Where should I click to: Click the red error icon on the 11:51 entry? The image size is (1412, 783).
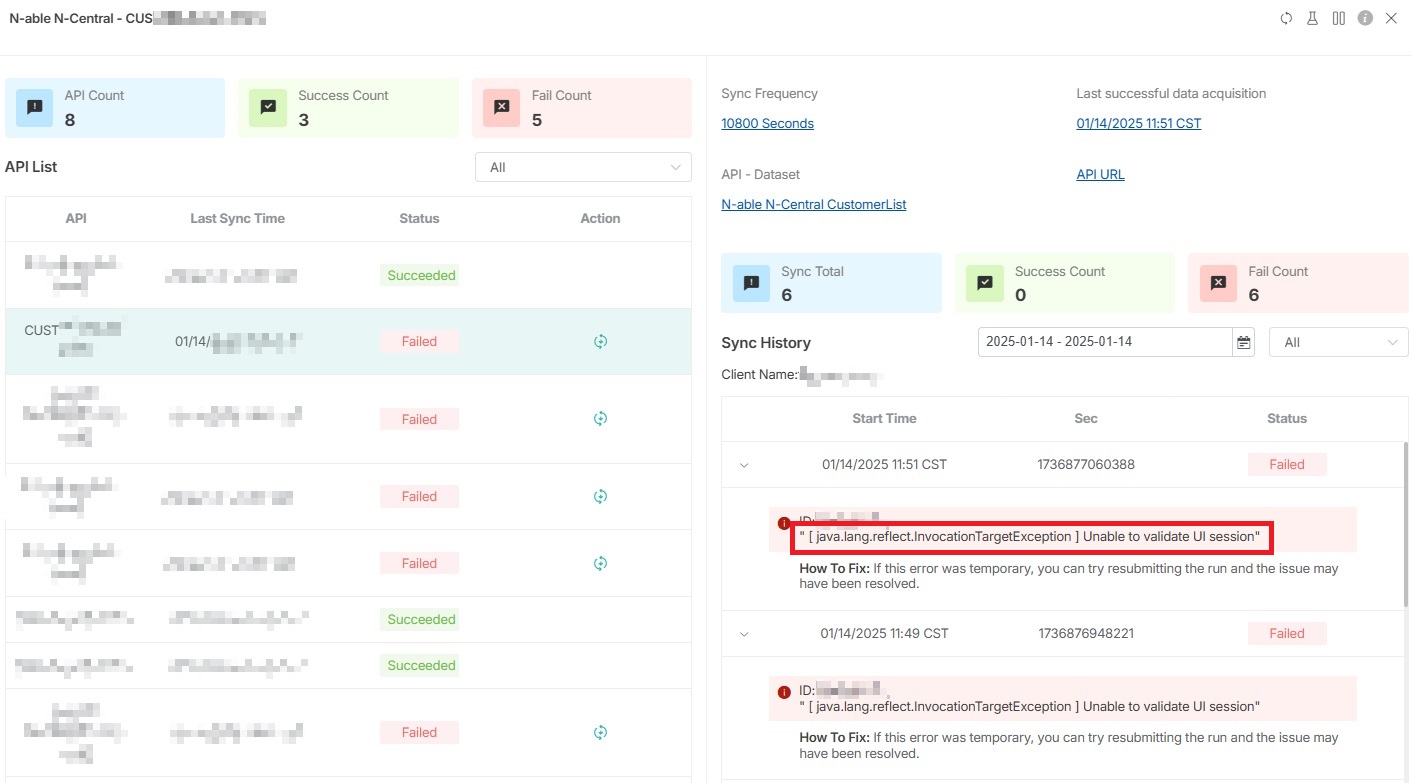(x=784, y=523)
